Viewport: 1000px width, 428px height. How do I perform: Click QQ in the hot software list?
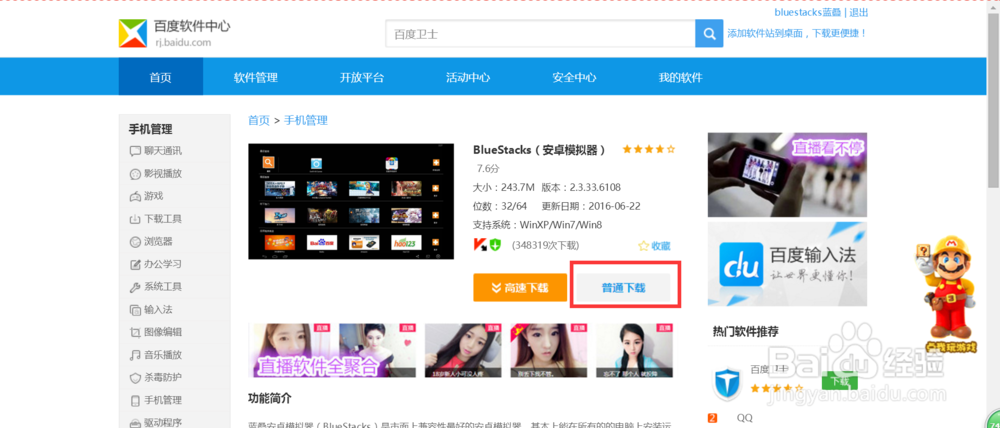coord(744,418)
